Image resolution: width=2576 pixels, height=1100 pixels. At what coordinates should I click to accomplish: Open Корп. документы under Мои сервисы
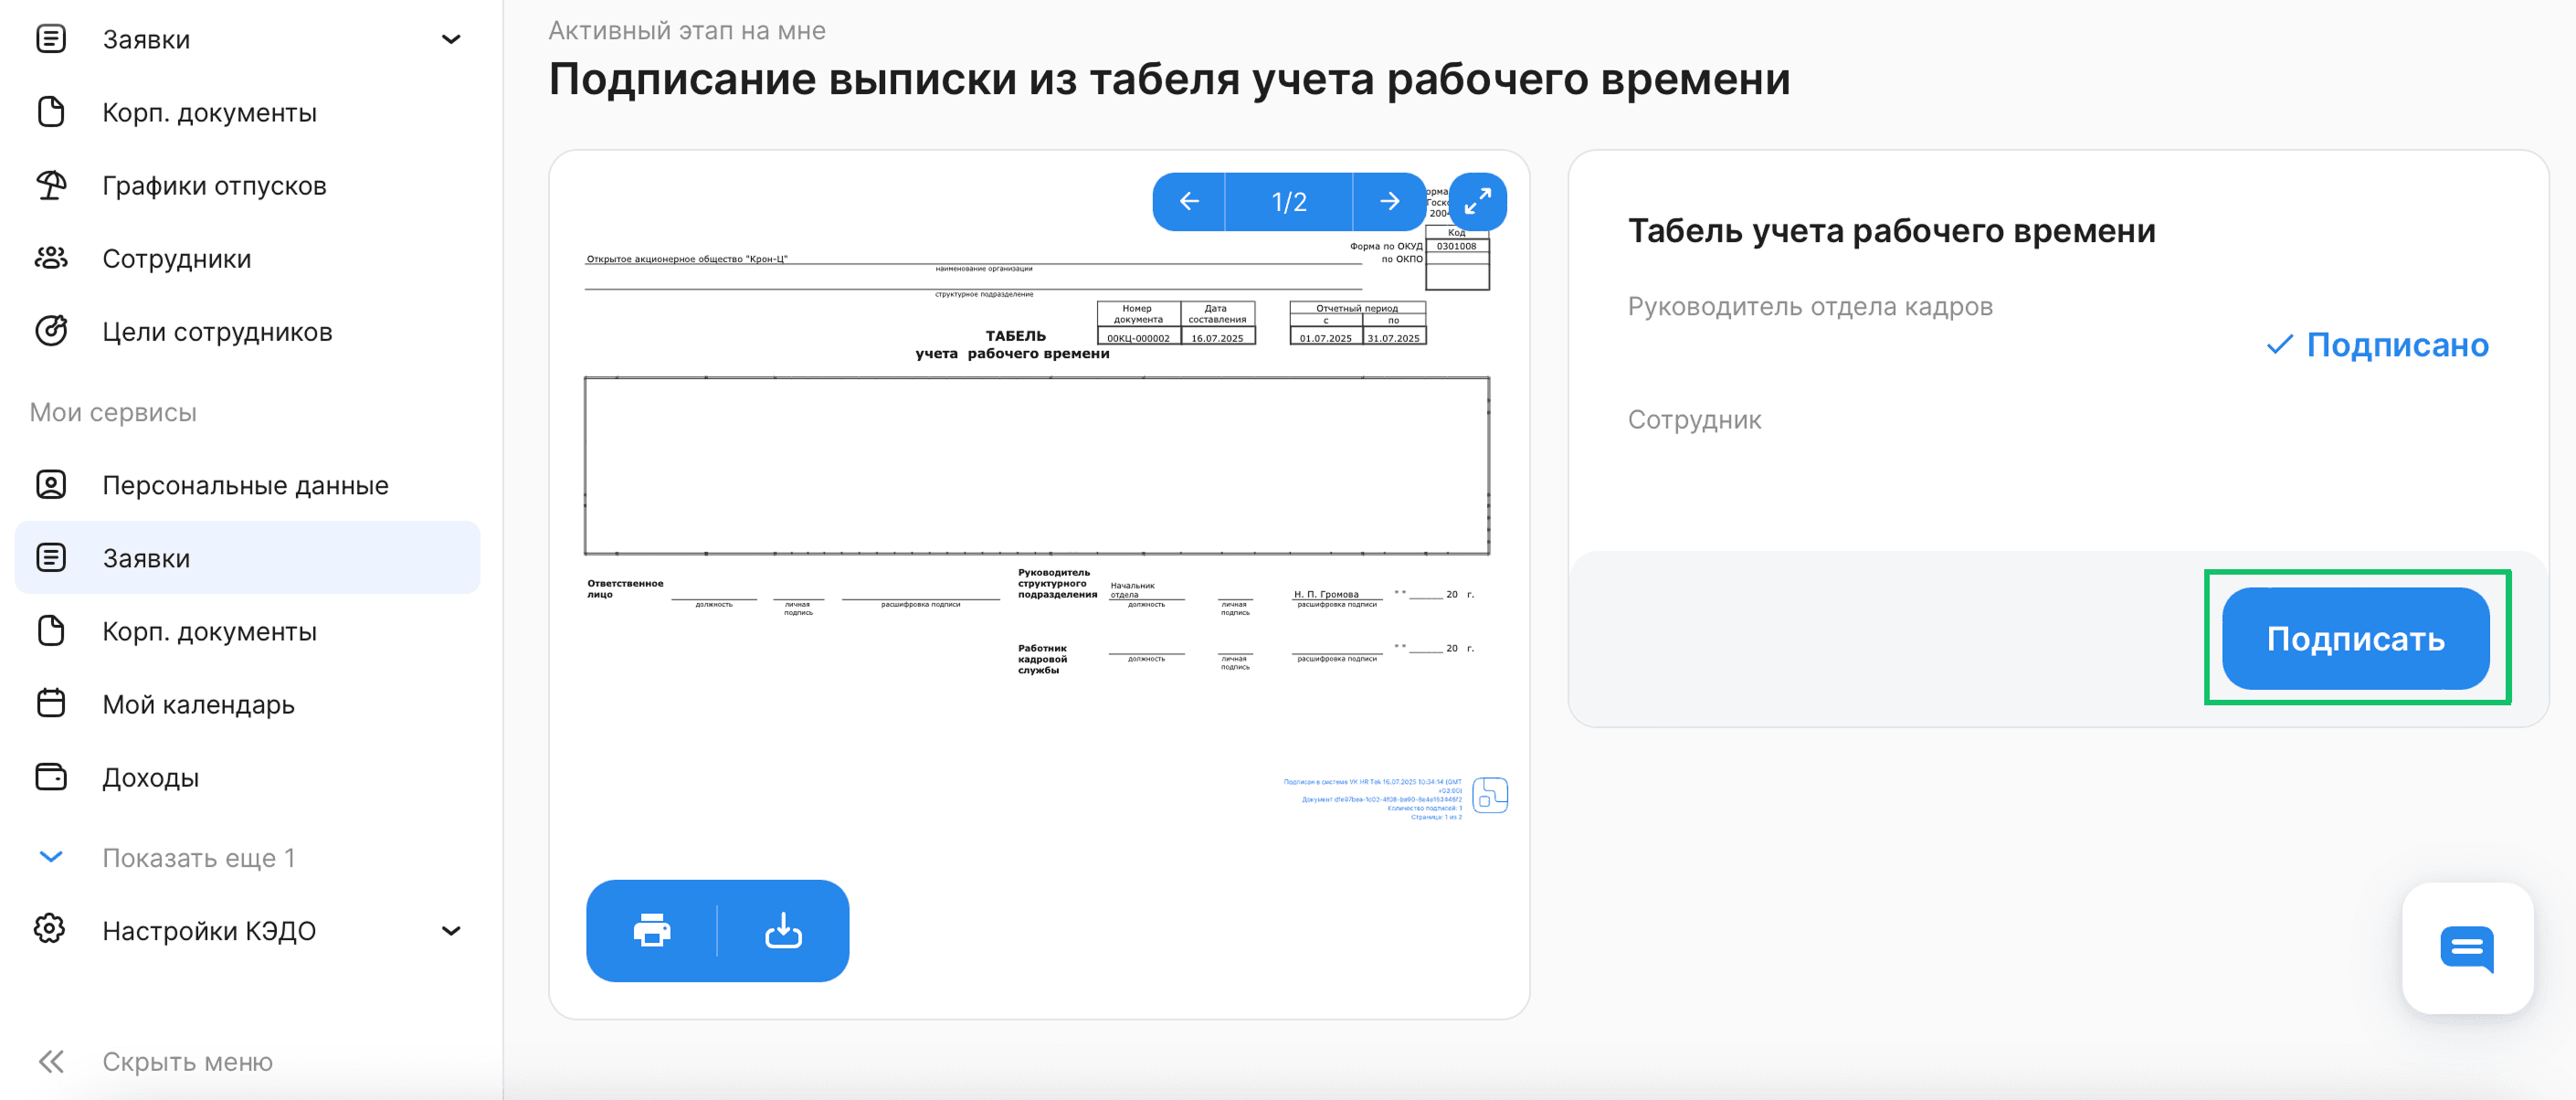(209, 631)
